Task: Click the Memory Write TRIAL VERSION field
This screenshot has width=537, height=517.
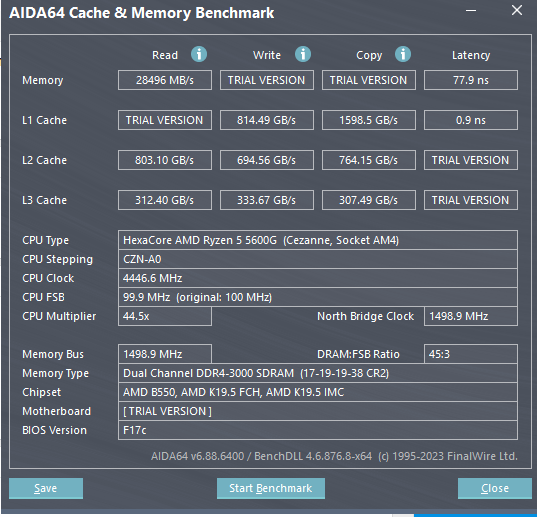Action: 266,80
